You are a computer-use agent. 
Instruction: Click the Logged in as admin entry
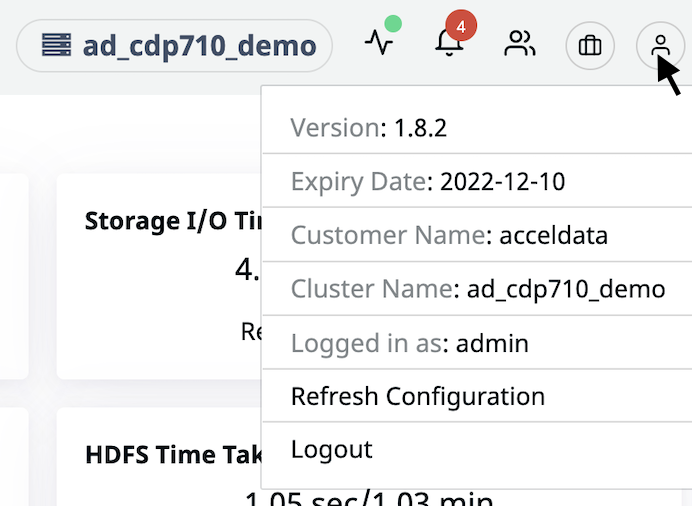pyautogui.click(x=477, y=343)
